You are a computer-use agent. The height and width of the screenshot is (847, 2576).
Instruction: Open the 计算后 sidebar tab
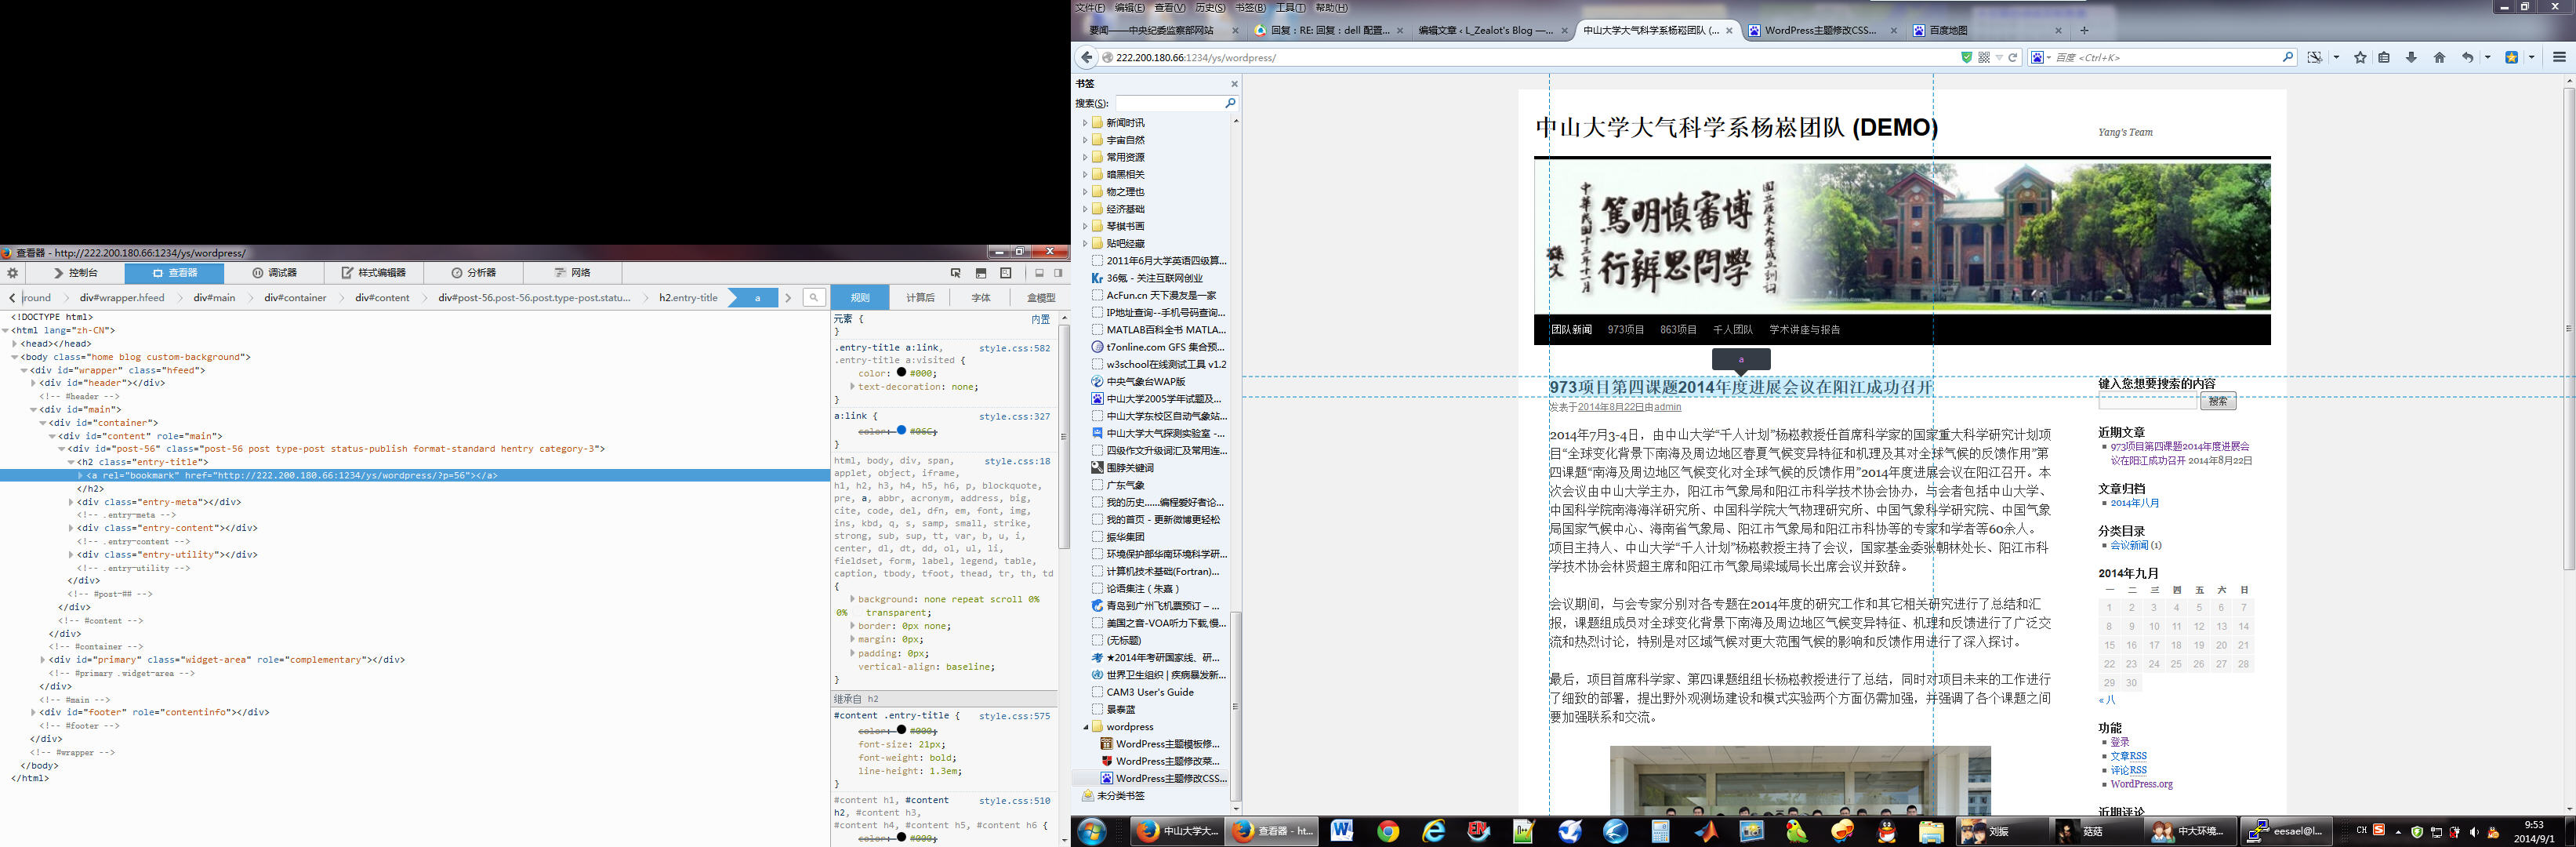pos(920,297)
